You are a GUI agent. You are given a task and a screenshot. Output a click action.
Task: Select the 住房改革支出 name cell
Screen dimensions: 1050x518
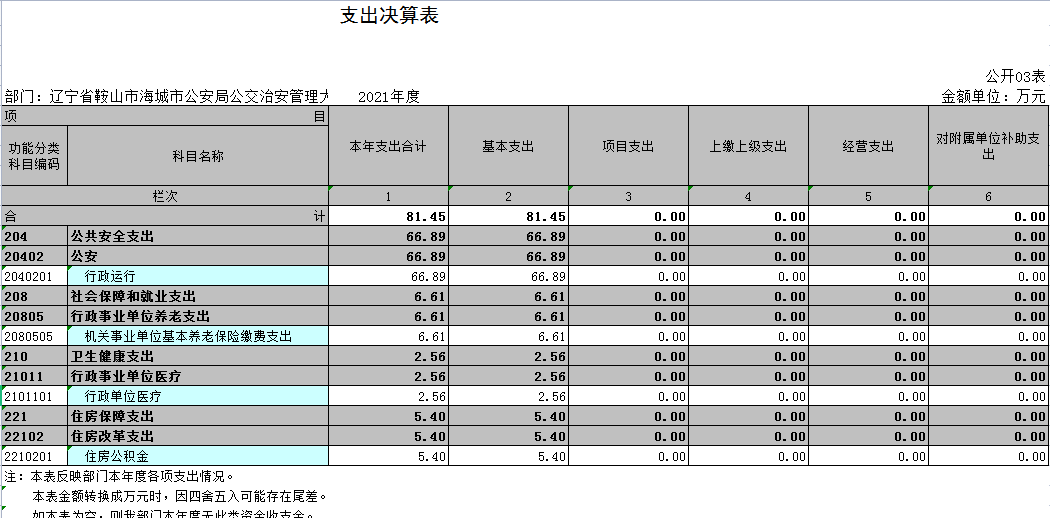point(198,437)
